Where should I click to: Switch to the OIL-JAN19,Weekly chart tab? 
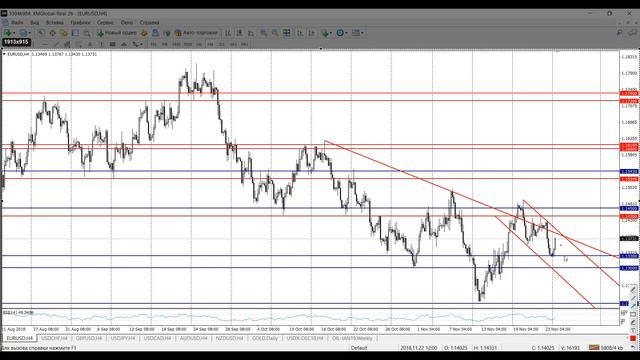pos(352,338)
